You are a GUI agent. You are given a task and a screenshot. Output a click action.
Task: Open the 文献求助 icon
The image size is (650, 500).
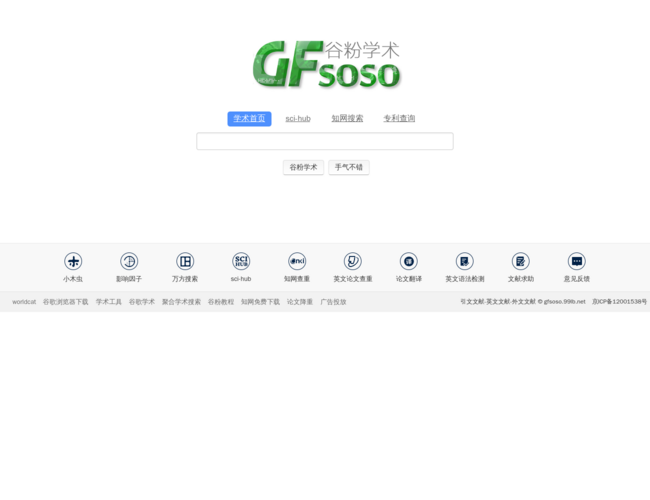(521, 261)
